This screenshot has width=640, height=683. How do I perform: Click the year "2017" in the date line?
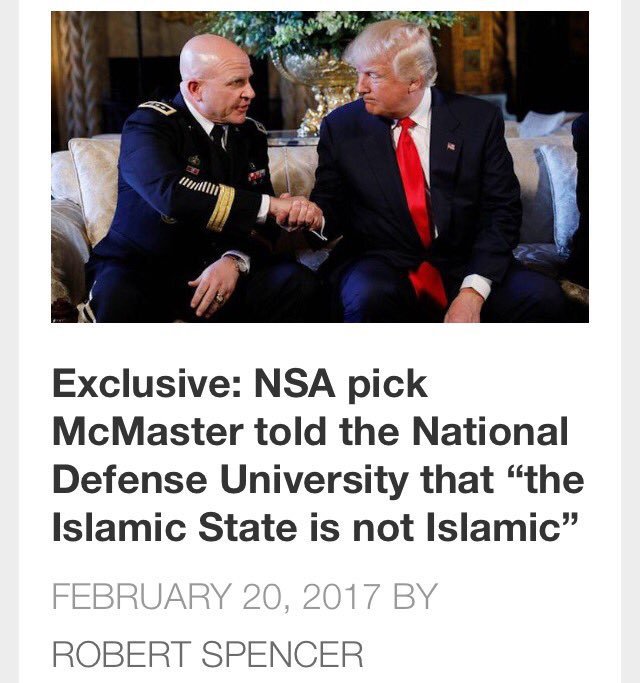340,597
